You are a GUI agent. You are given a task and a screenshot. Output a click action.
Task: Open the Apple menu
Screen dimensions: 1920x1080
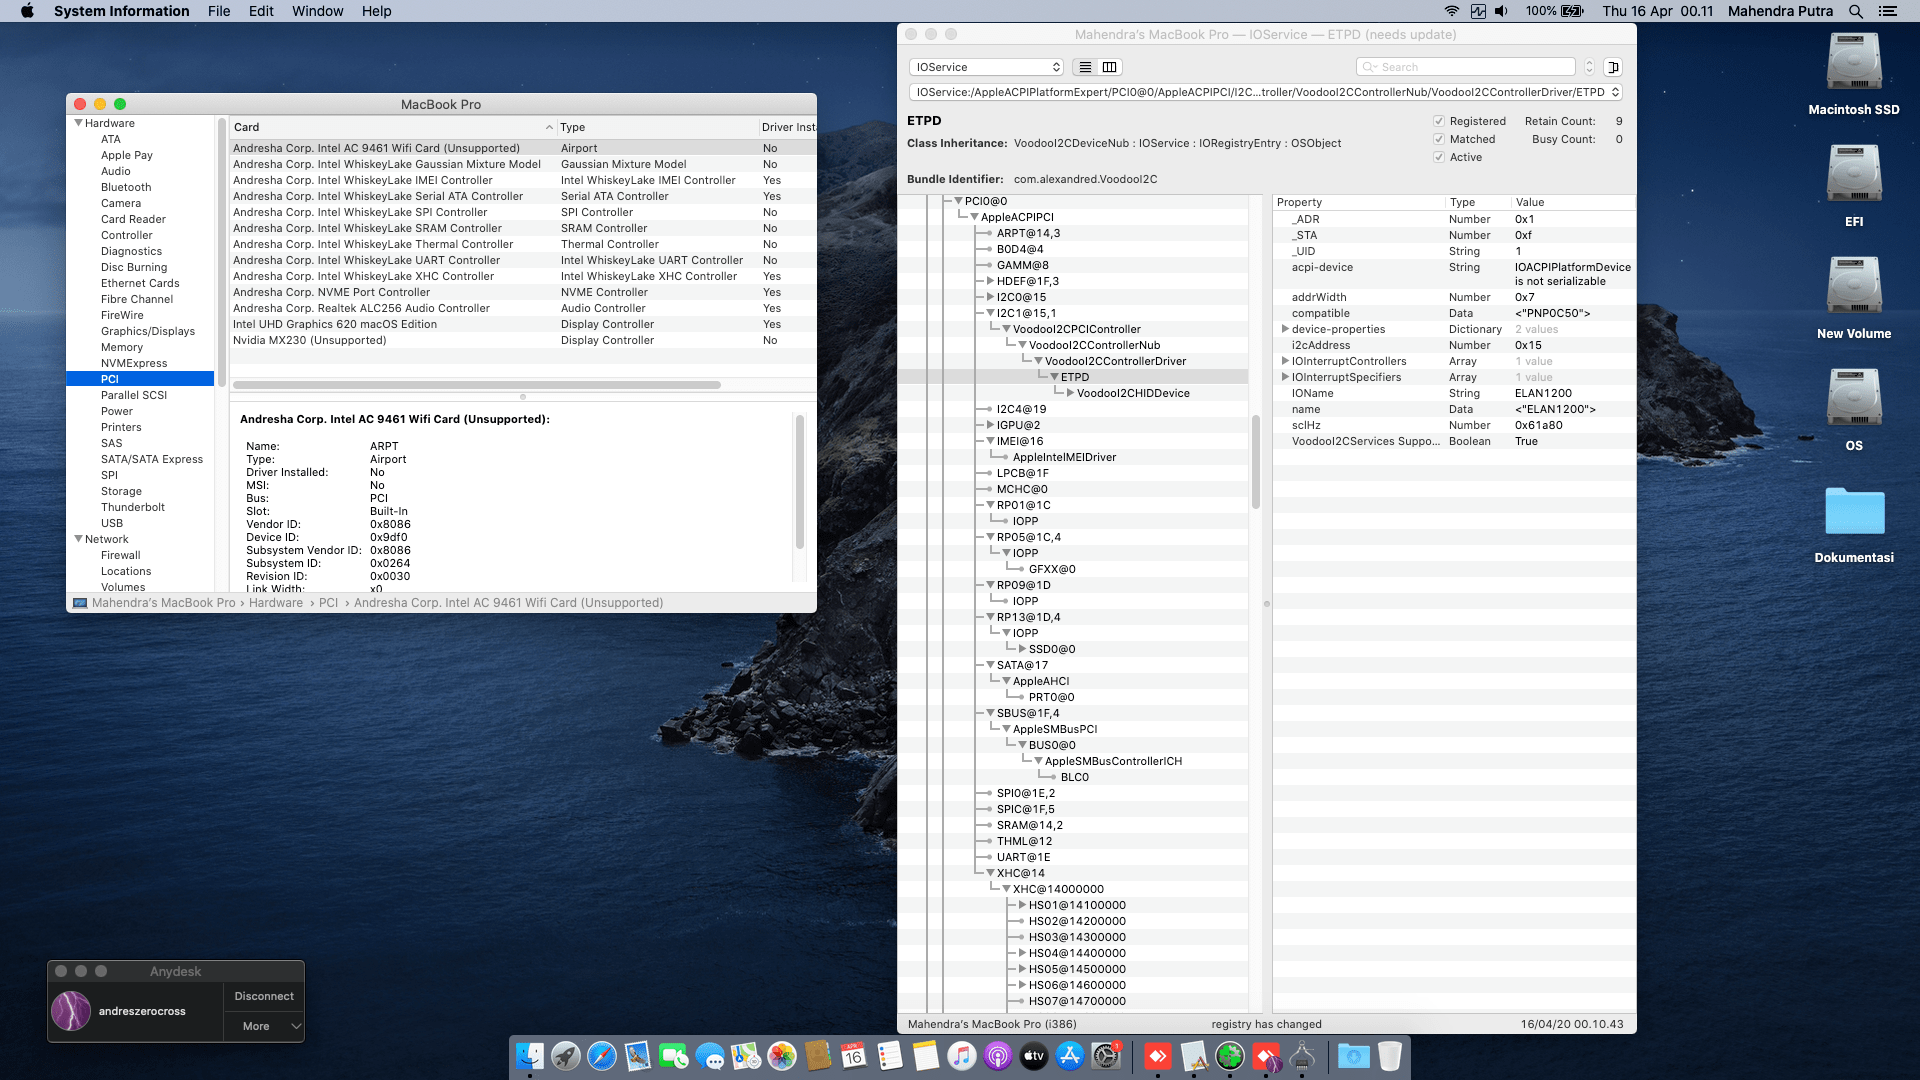(x=27, y=11)
